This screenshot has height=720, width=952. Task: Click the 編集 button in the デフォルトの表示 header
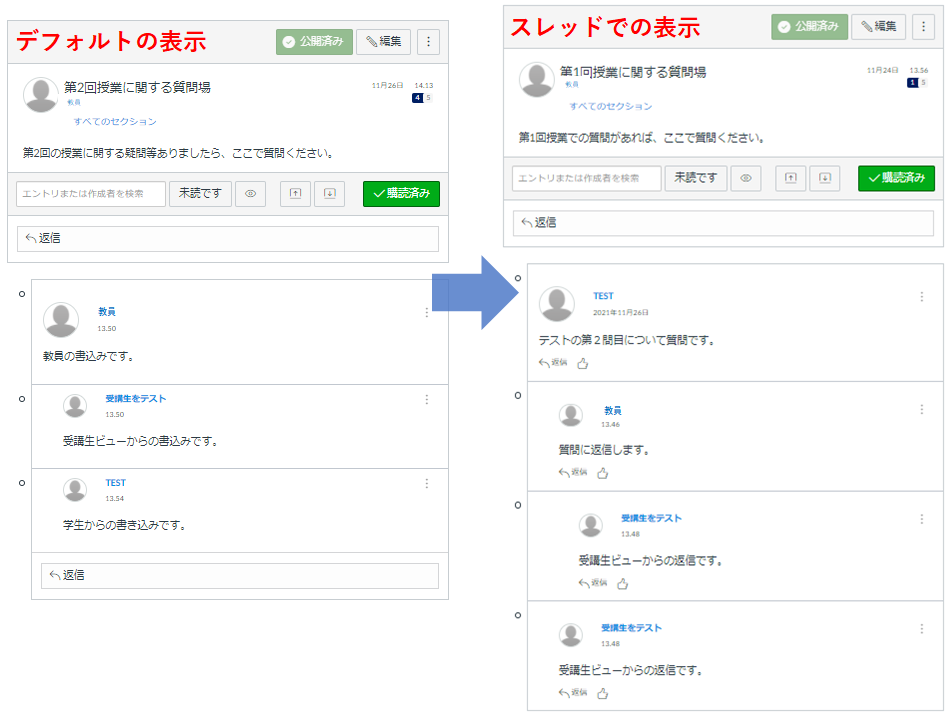point(383,41)
